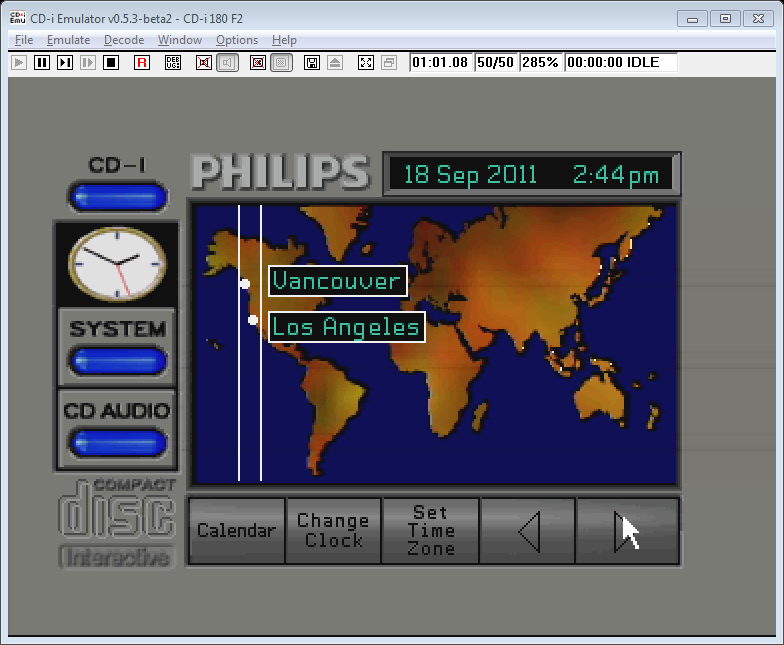The height and width of the screenshot is (645, 784).
Task: Click the grayed slow-step toolbar icon
Action: coord(88,62)
